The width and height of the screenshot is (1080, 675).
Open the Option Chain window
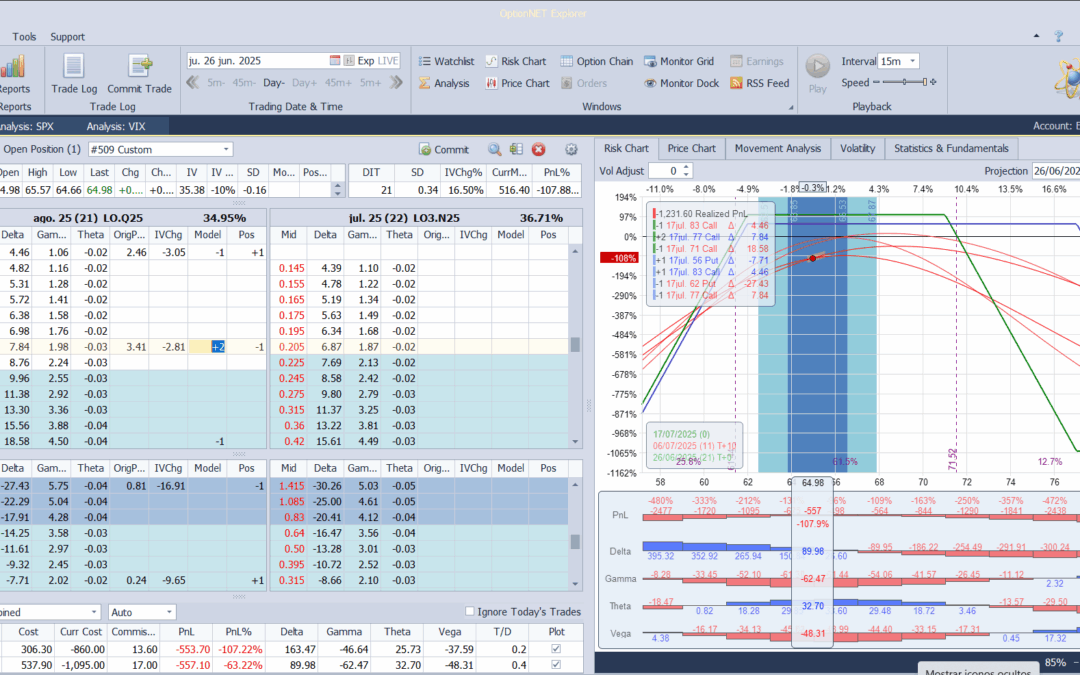click(x=597, y=61)
